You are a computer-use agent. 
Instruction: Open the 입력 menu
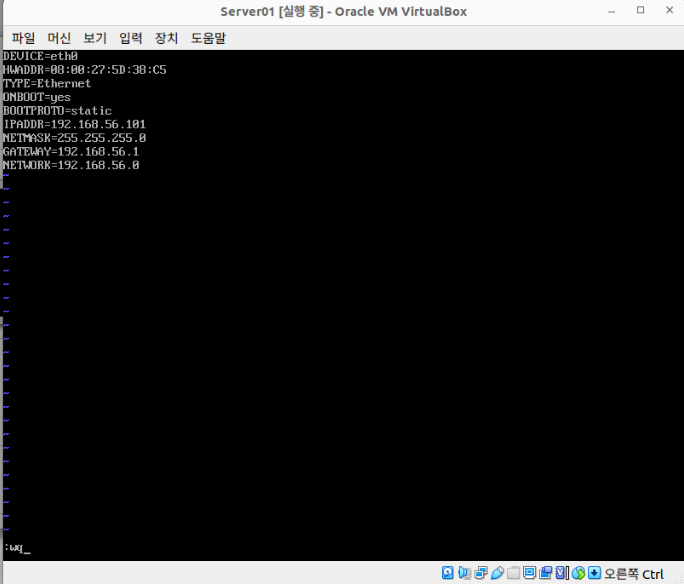pos(131,38)
